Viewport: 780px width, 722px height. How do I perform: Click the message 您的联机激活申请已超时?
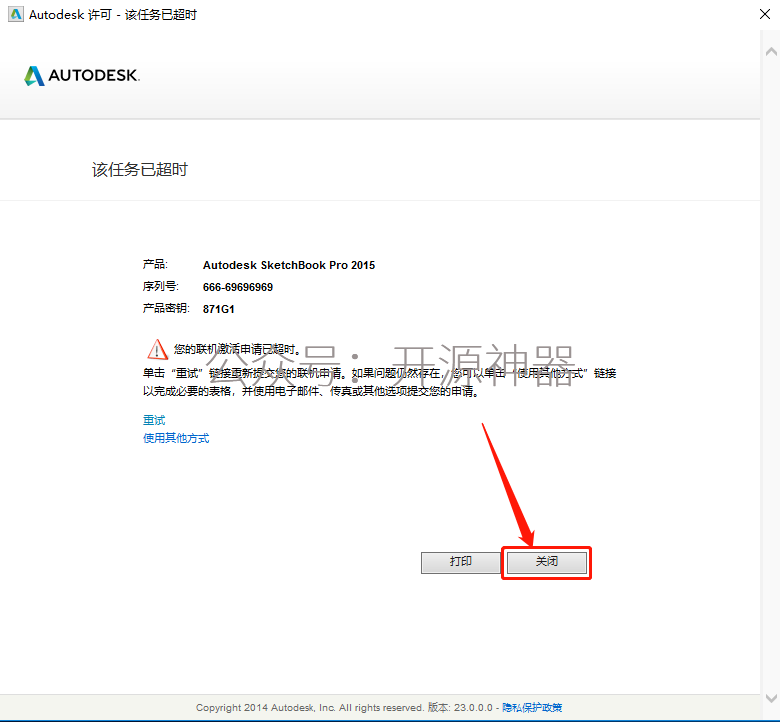[237, 349]
